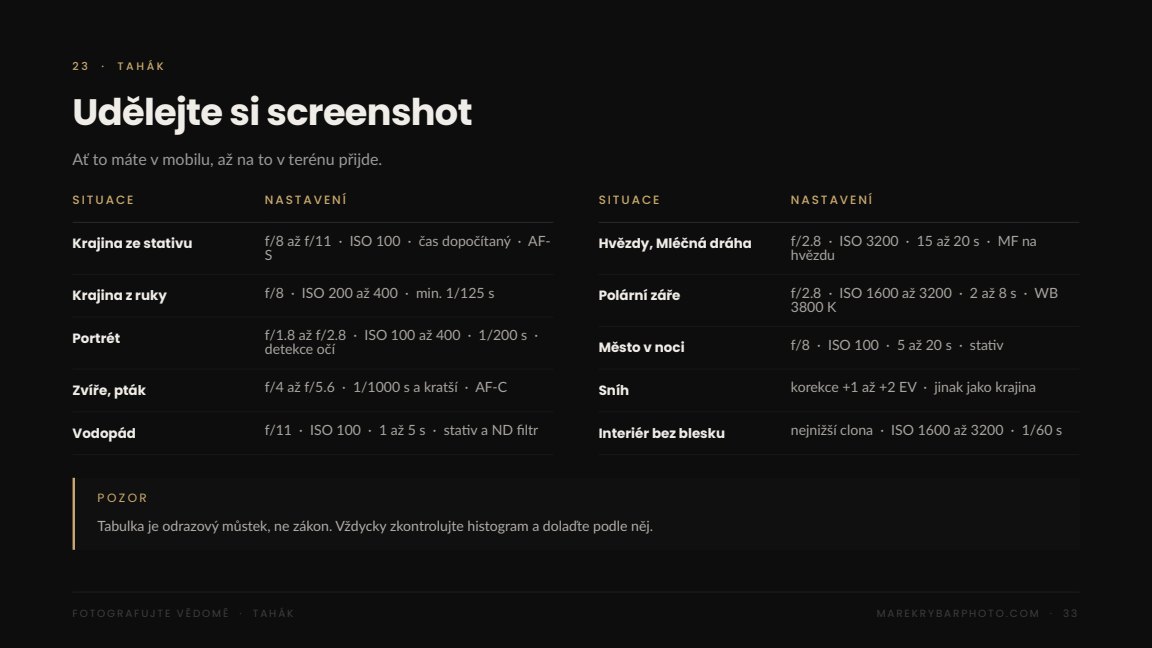Select the "f/2.8 · ISO 3200 · 15 až 20 s" settings
Screen dimensions: 1152x648
pos(885,241)
